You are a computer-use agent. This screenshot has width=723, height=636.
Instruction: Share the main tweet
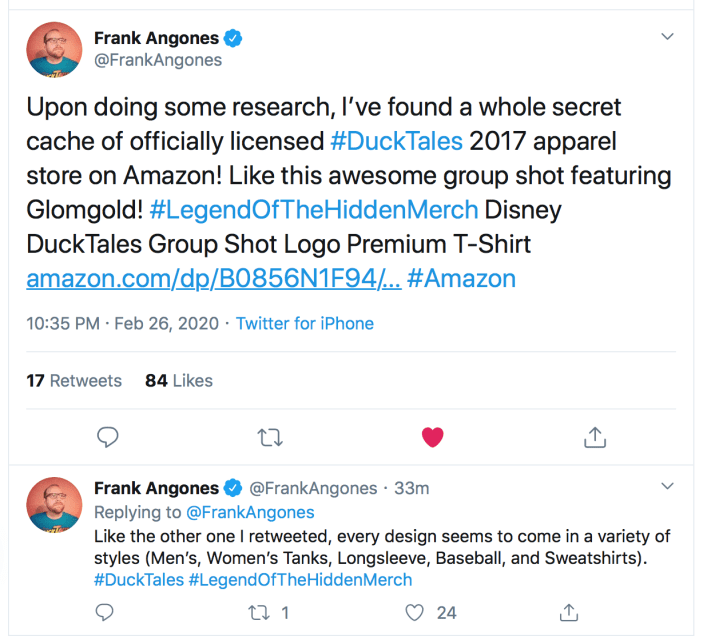594,437
